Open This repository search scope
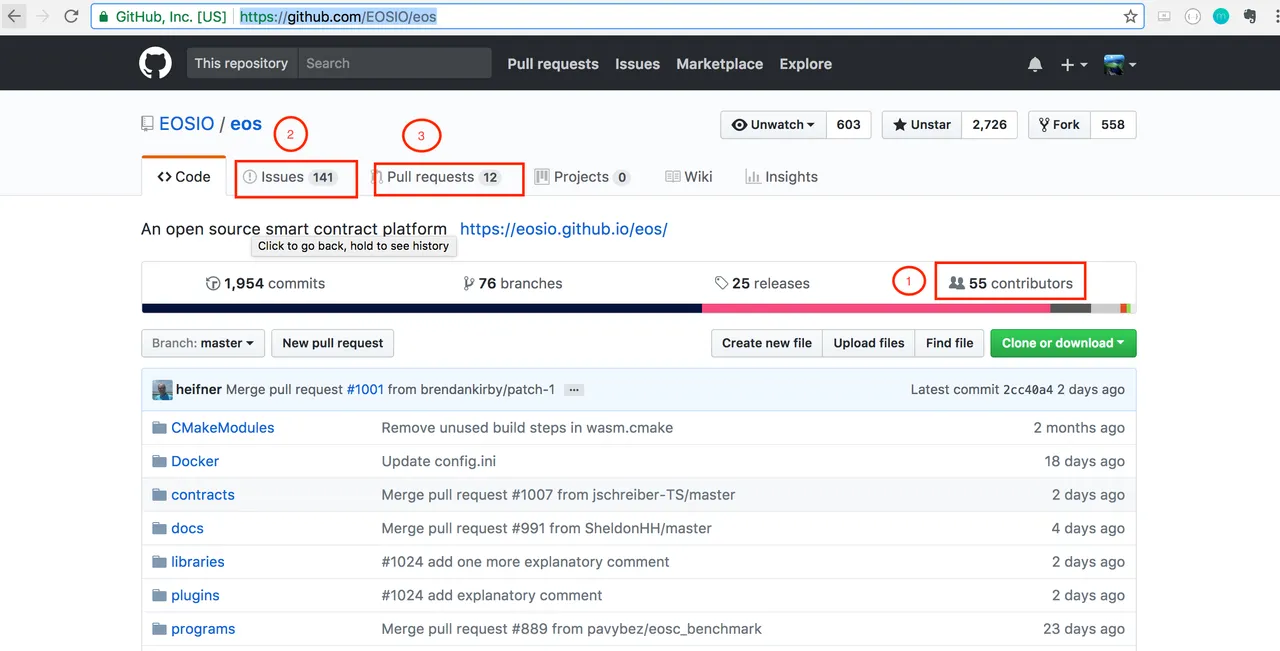Screen dimensions: 1280x651 click(242, 63)
